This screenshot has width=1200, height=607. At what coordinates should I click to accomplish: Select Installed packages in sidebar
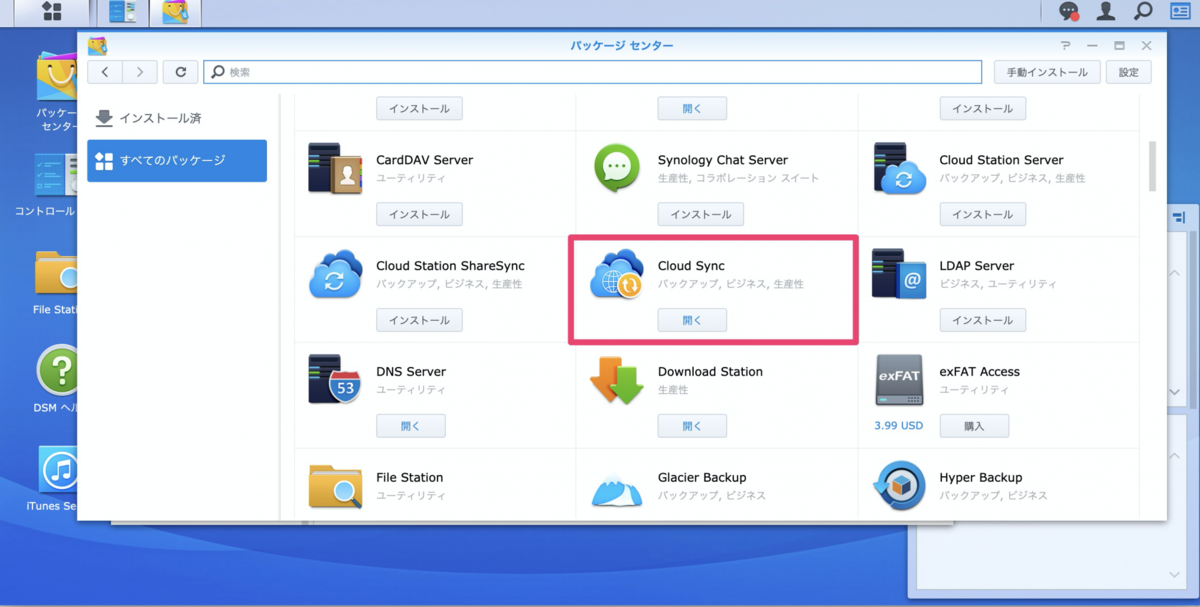point(160,118)
